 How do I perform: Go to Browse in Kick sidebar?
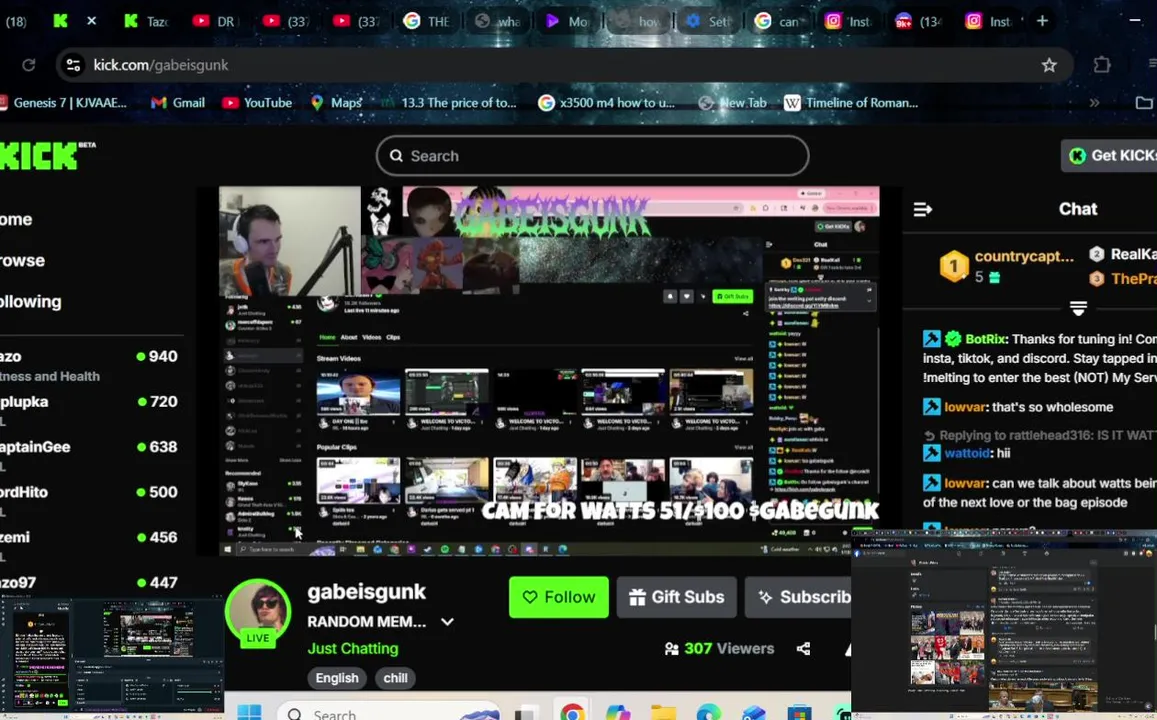pos(22,260)
